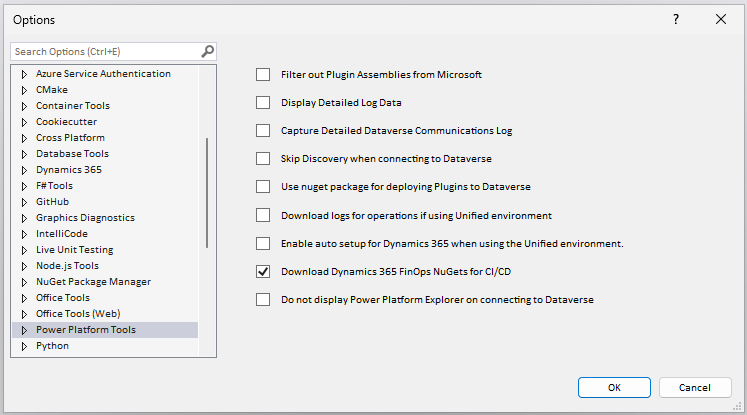Image resolution: width=747 pixels, height=415 pixels.
Task: Select the Office Tools category
Action: pyautogui.click(x=63, y=297)
